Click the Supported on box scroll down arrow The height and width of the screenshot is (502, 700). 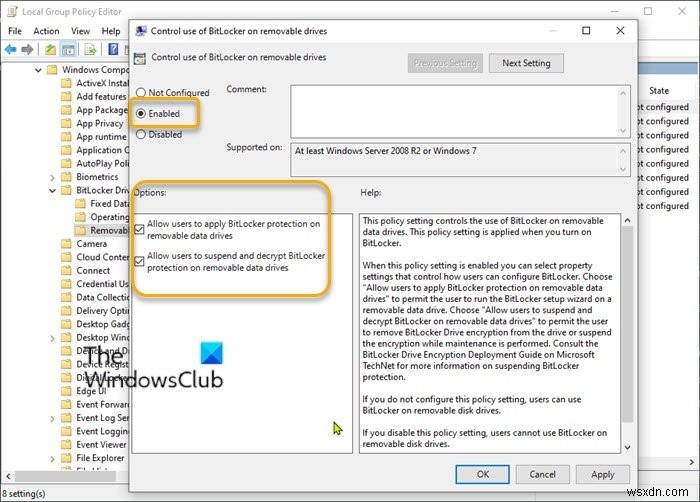623,169
